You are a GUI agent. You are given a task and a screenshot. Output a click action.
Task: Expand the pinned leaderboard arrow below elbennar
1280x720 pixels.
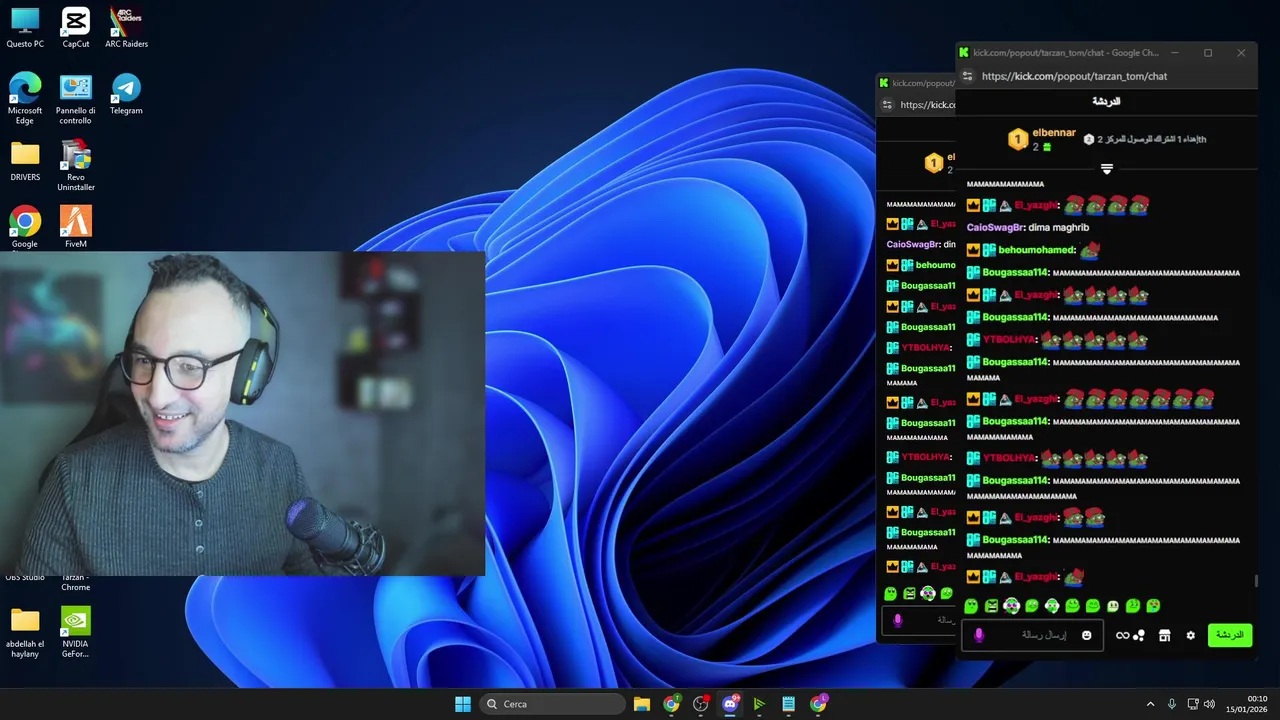1107,169
